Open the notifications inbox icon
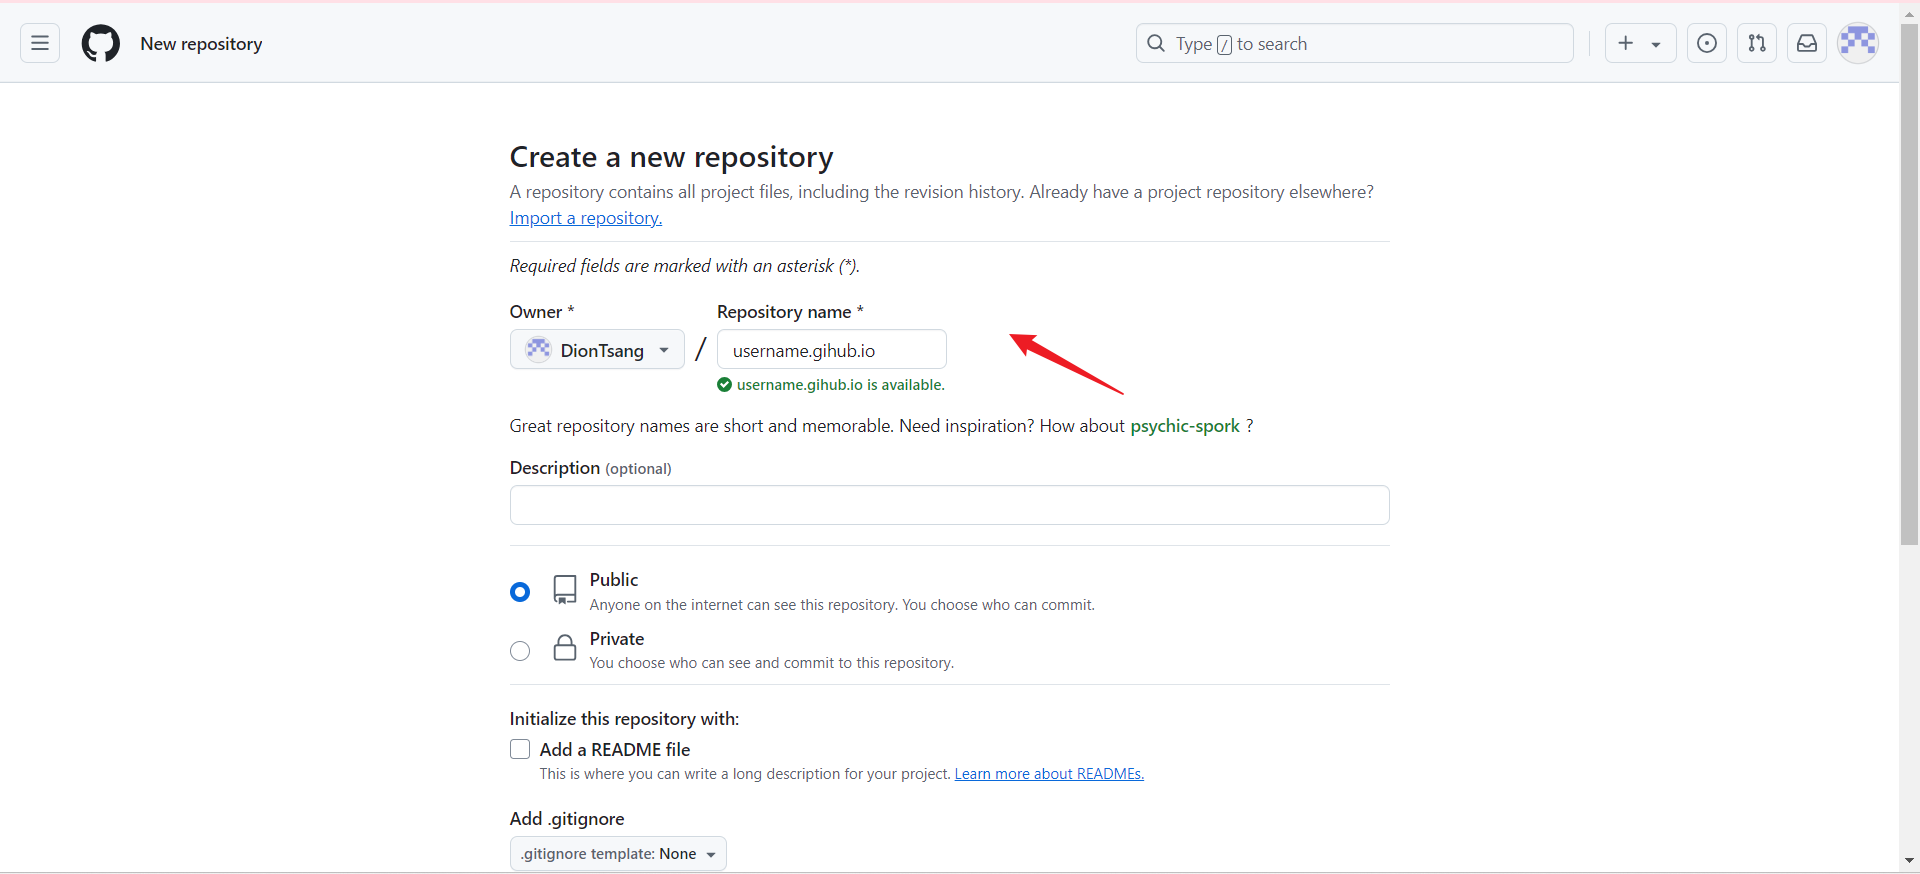 (1807, 43)
